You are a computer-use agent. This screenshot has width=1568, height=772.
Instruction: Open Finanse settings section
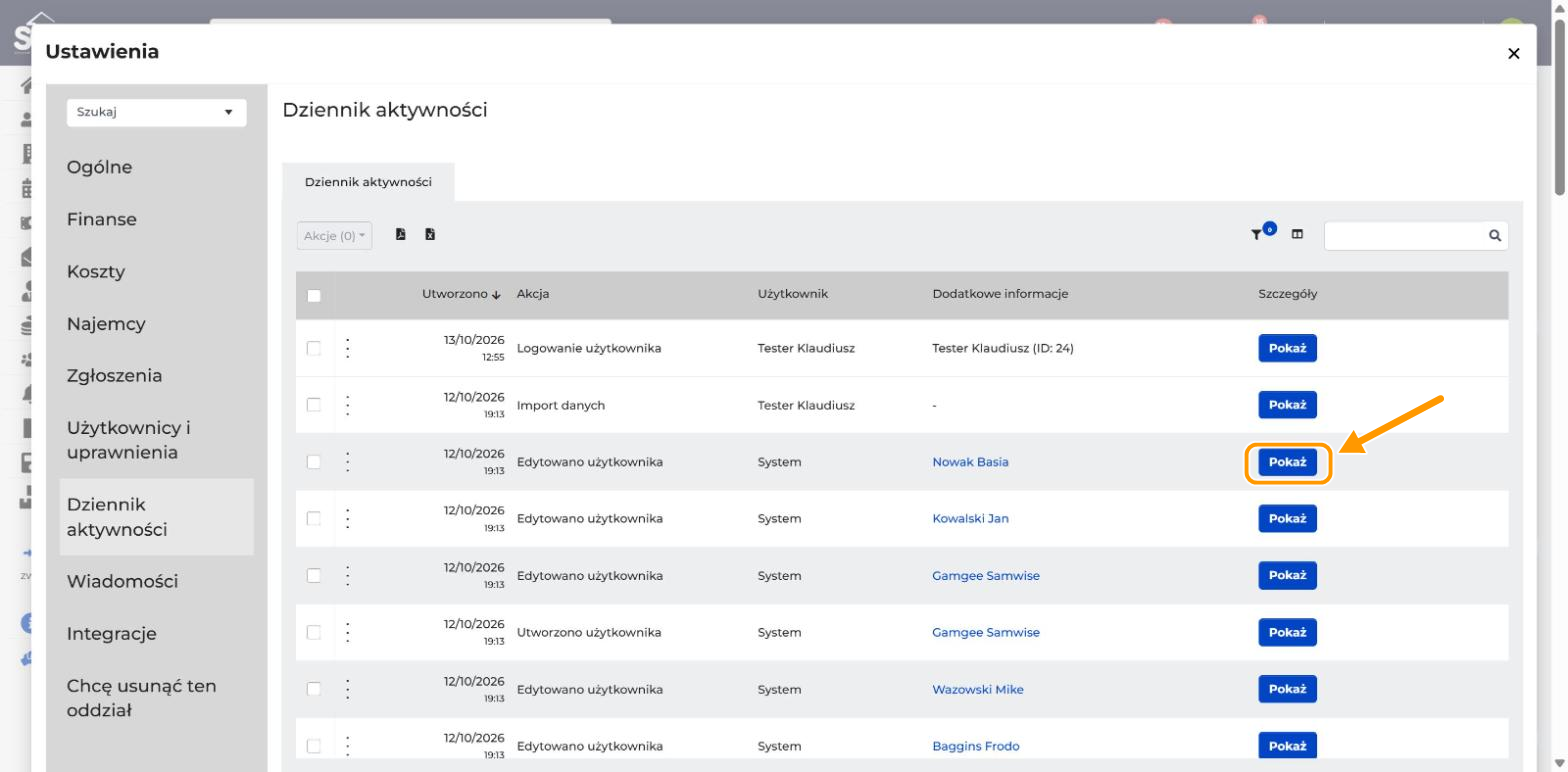pyautogui.click(x=102, y=219)
